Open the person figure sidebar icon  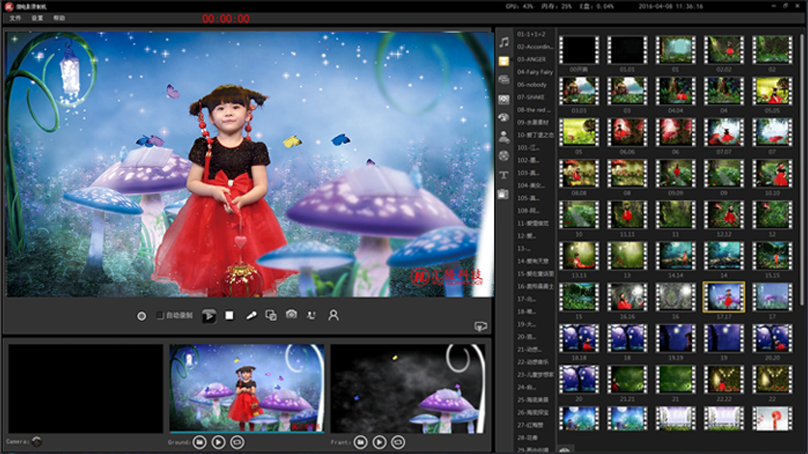click(504, 137)
